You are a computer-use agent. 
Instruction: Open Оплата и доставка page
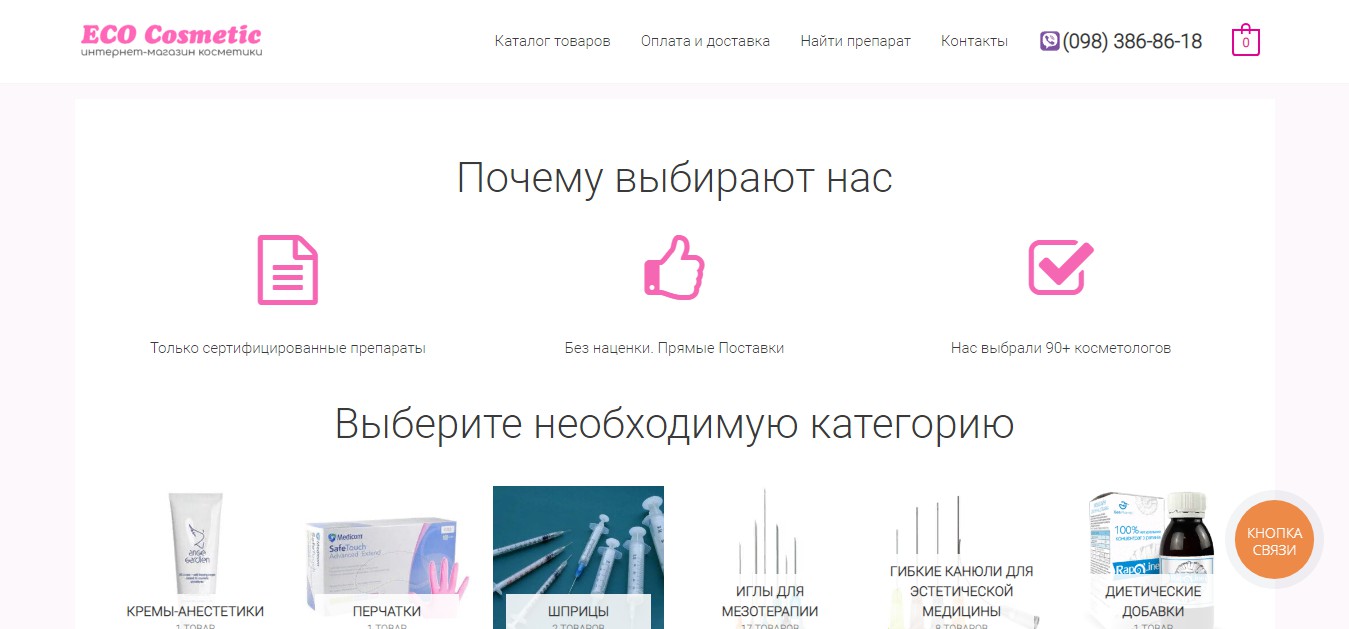pos(705,41)
